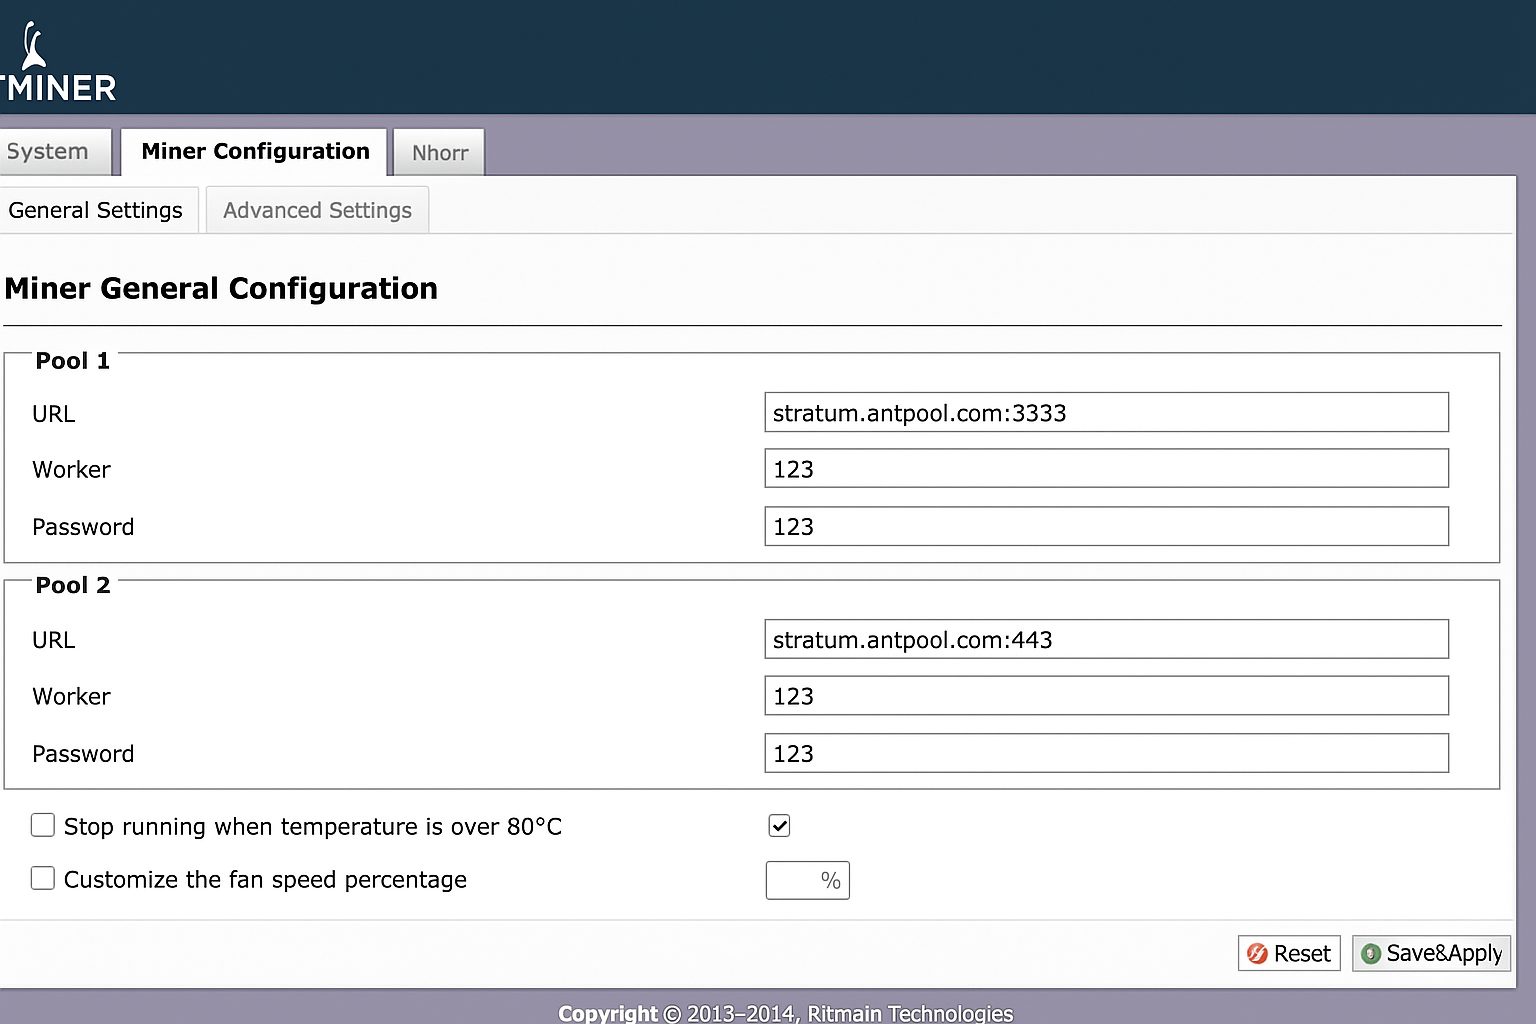Click the Pool 2 Password label
The height and width of the screenshot is (1024, 1536).
pyautogui.click(x=83, y=754)
